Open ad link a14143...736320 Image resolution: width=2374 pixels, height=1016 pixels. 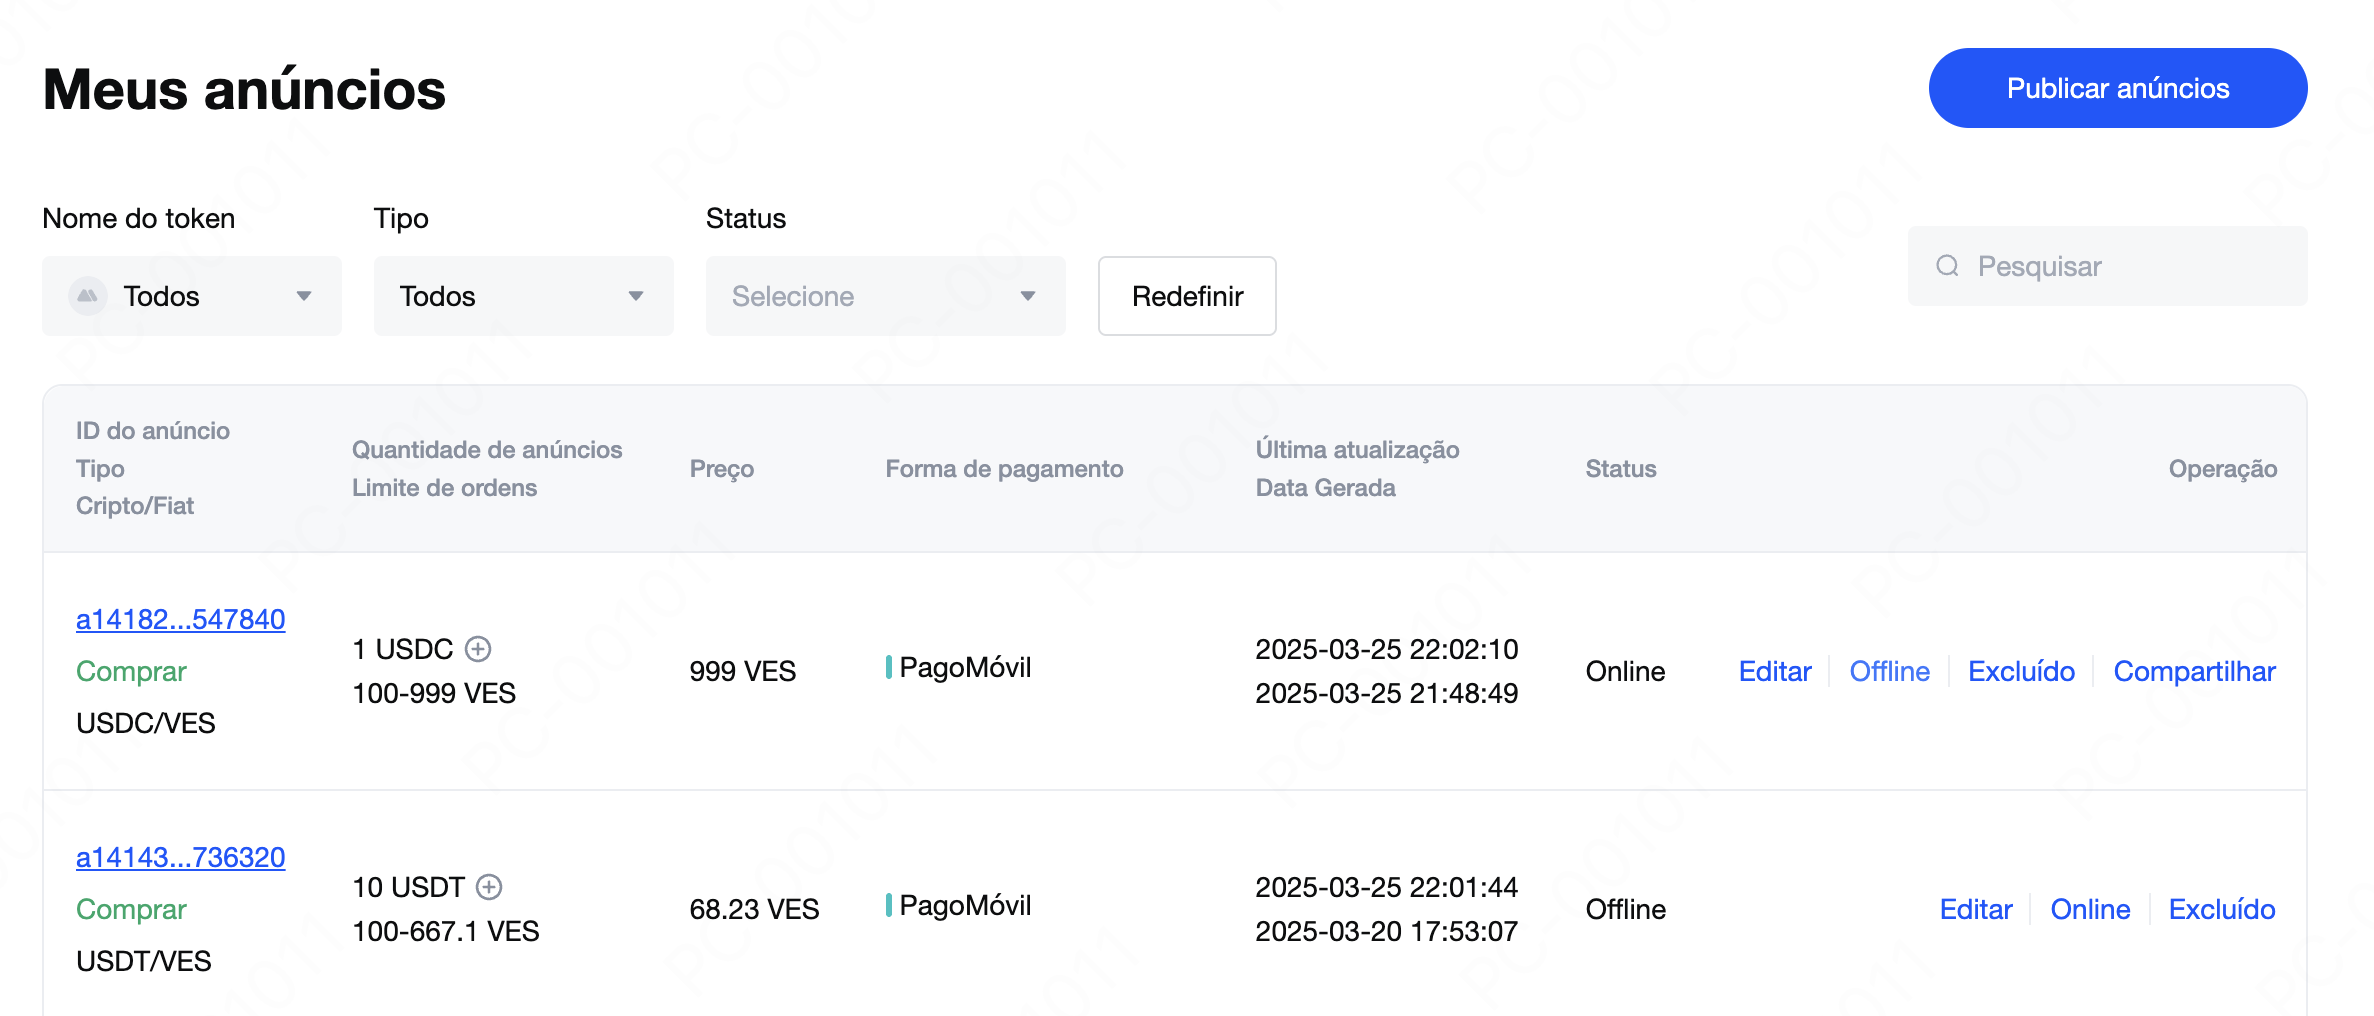[x=181, y=858]
